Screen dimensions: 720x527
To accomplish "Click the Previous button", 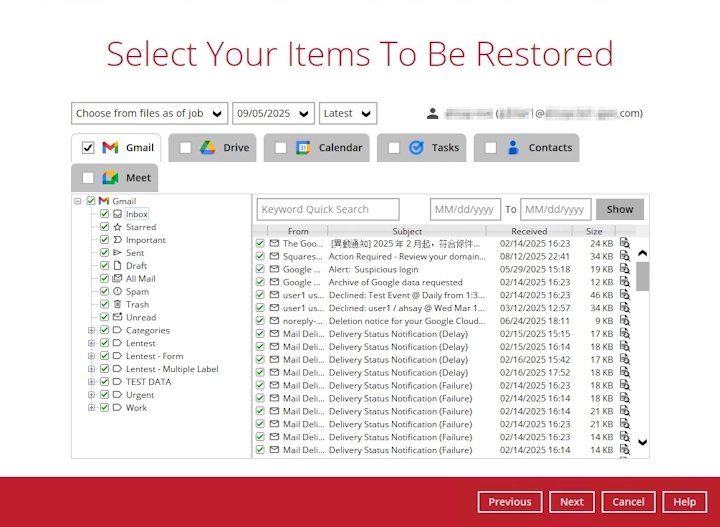I will point(510,502).
